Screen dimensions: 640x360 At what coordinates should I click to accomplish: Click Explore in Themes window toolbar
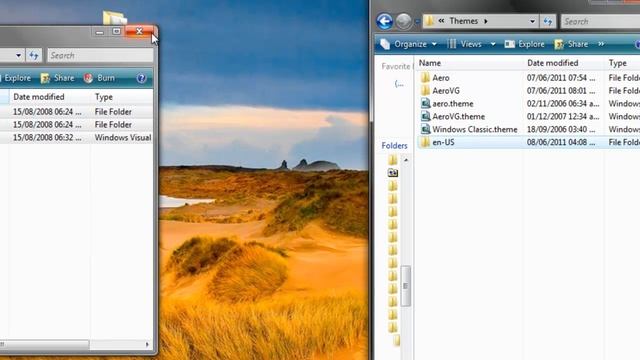524,44
